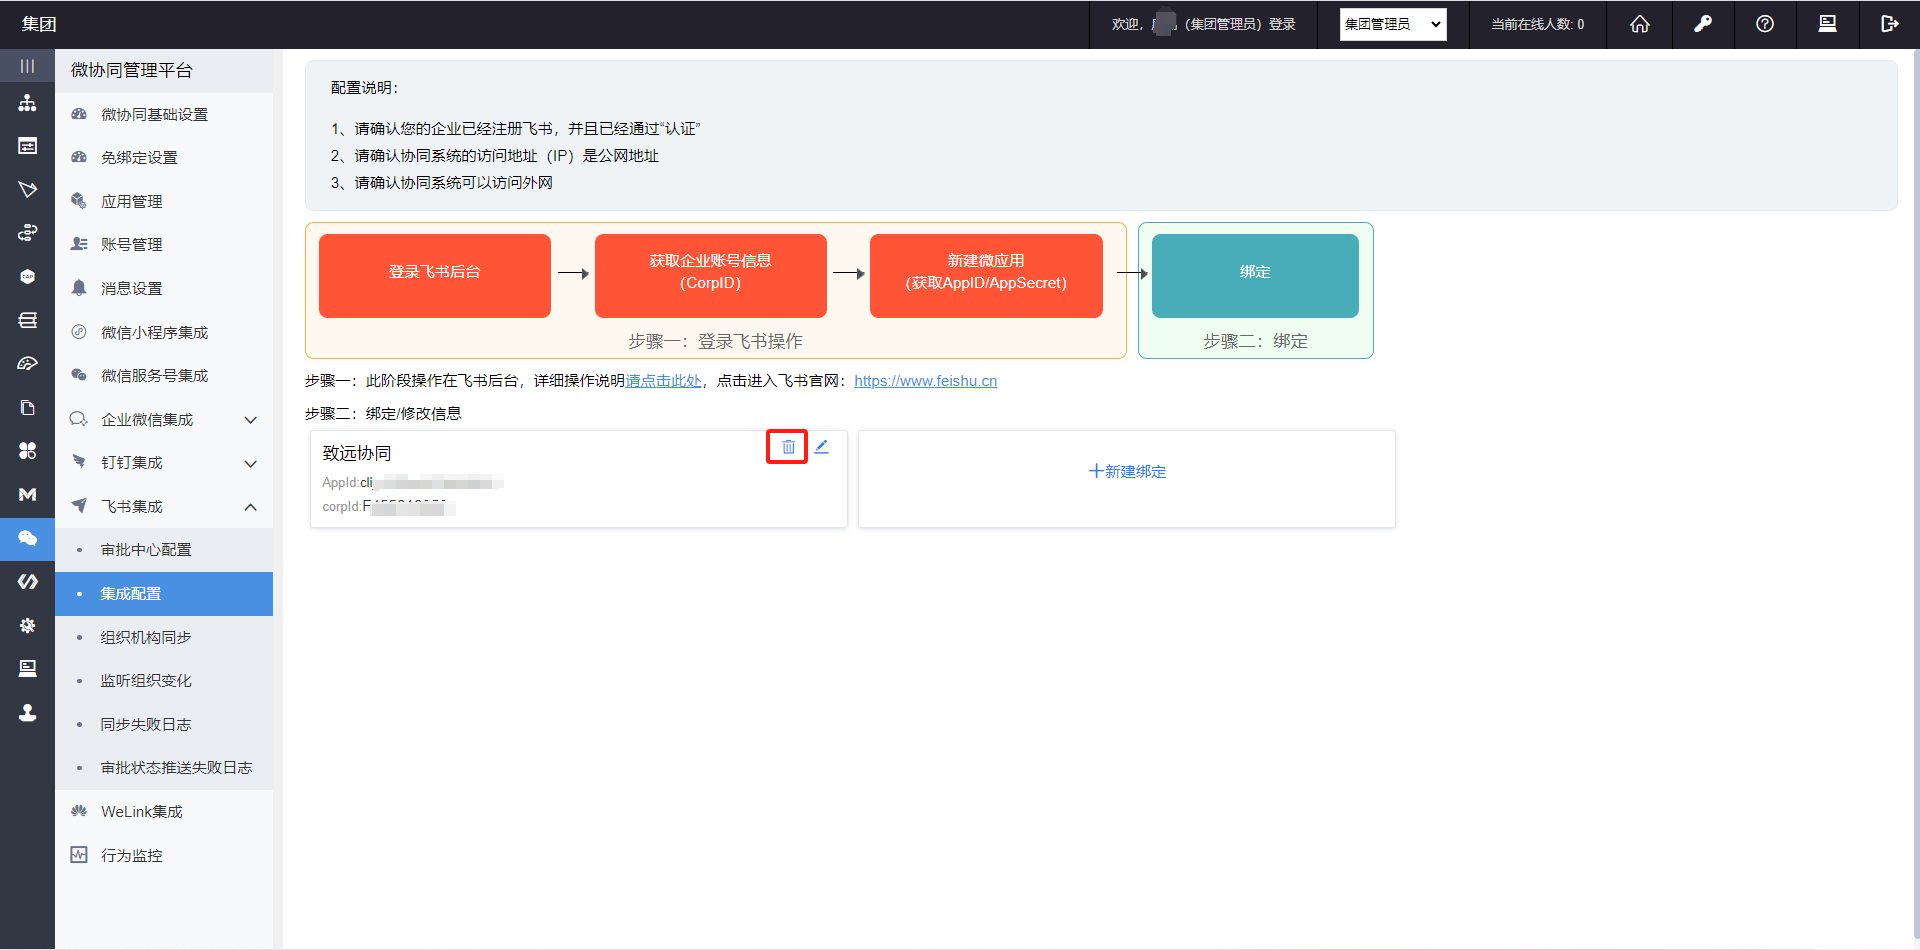The height and width of the screenshot is (950, 1920).
Task: Click the speedometer gauge icon in left strip
Action: pos(27,364)
